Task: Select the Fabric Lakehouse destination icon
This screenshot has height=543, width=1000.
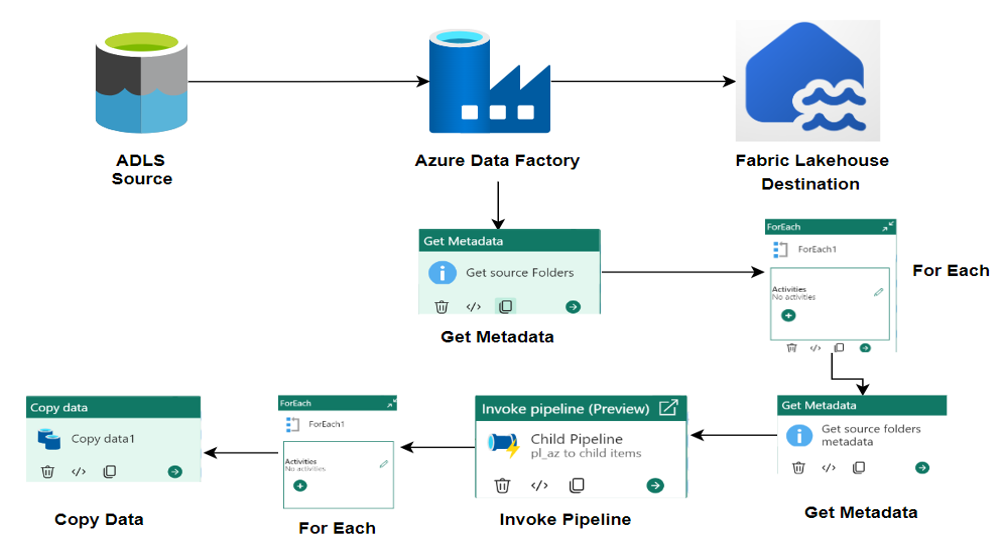Action: point(808,81)
